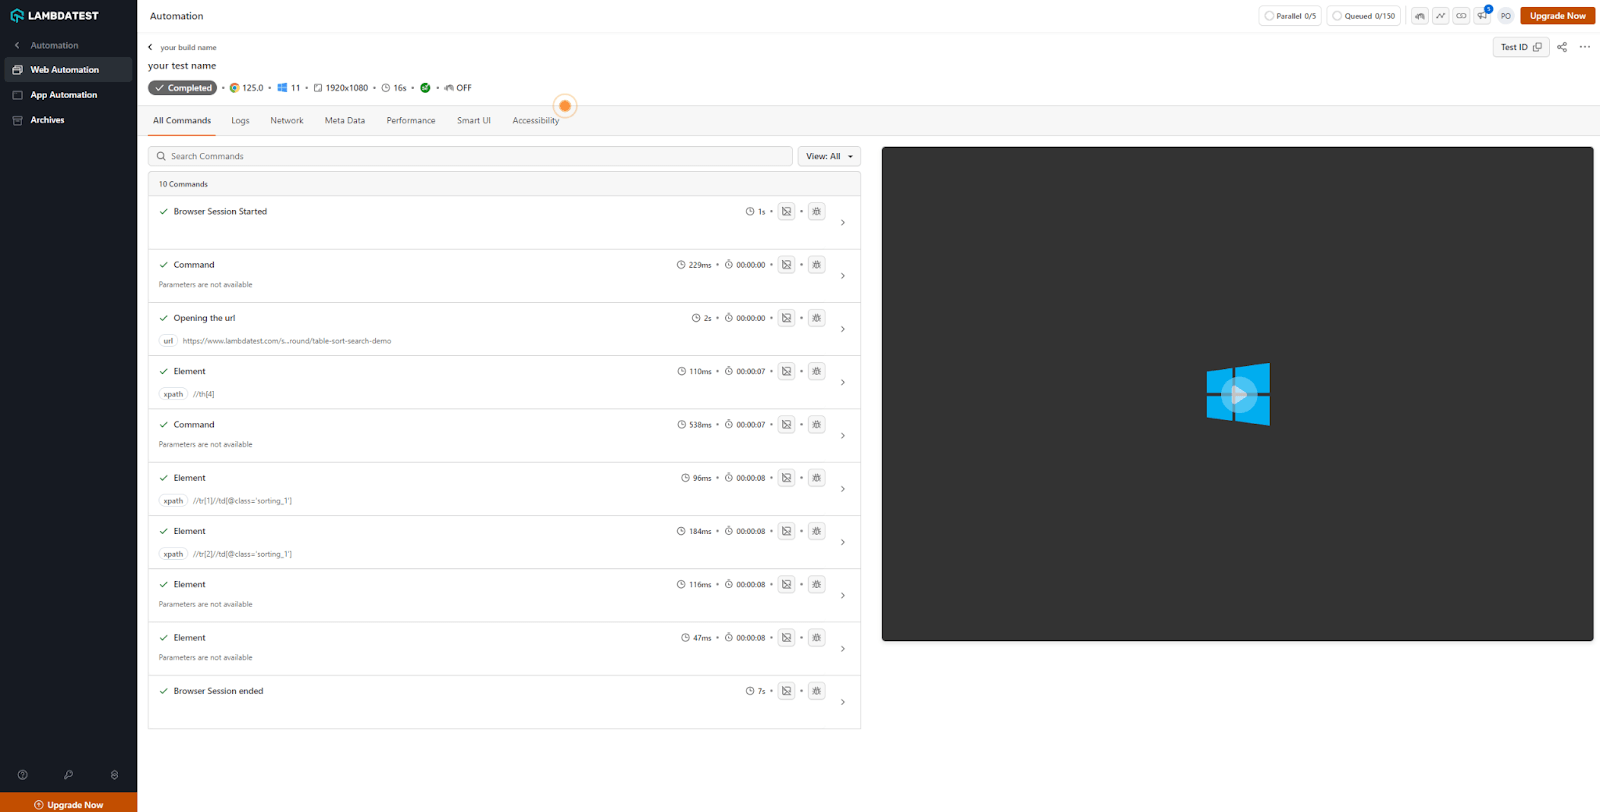1600x812 pixels.
Task: Expand the 96ms Element row chevron
Action: point(843,489)
